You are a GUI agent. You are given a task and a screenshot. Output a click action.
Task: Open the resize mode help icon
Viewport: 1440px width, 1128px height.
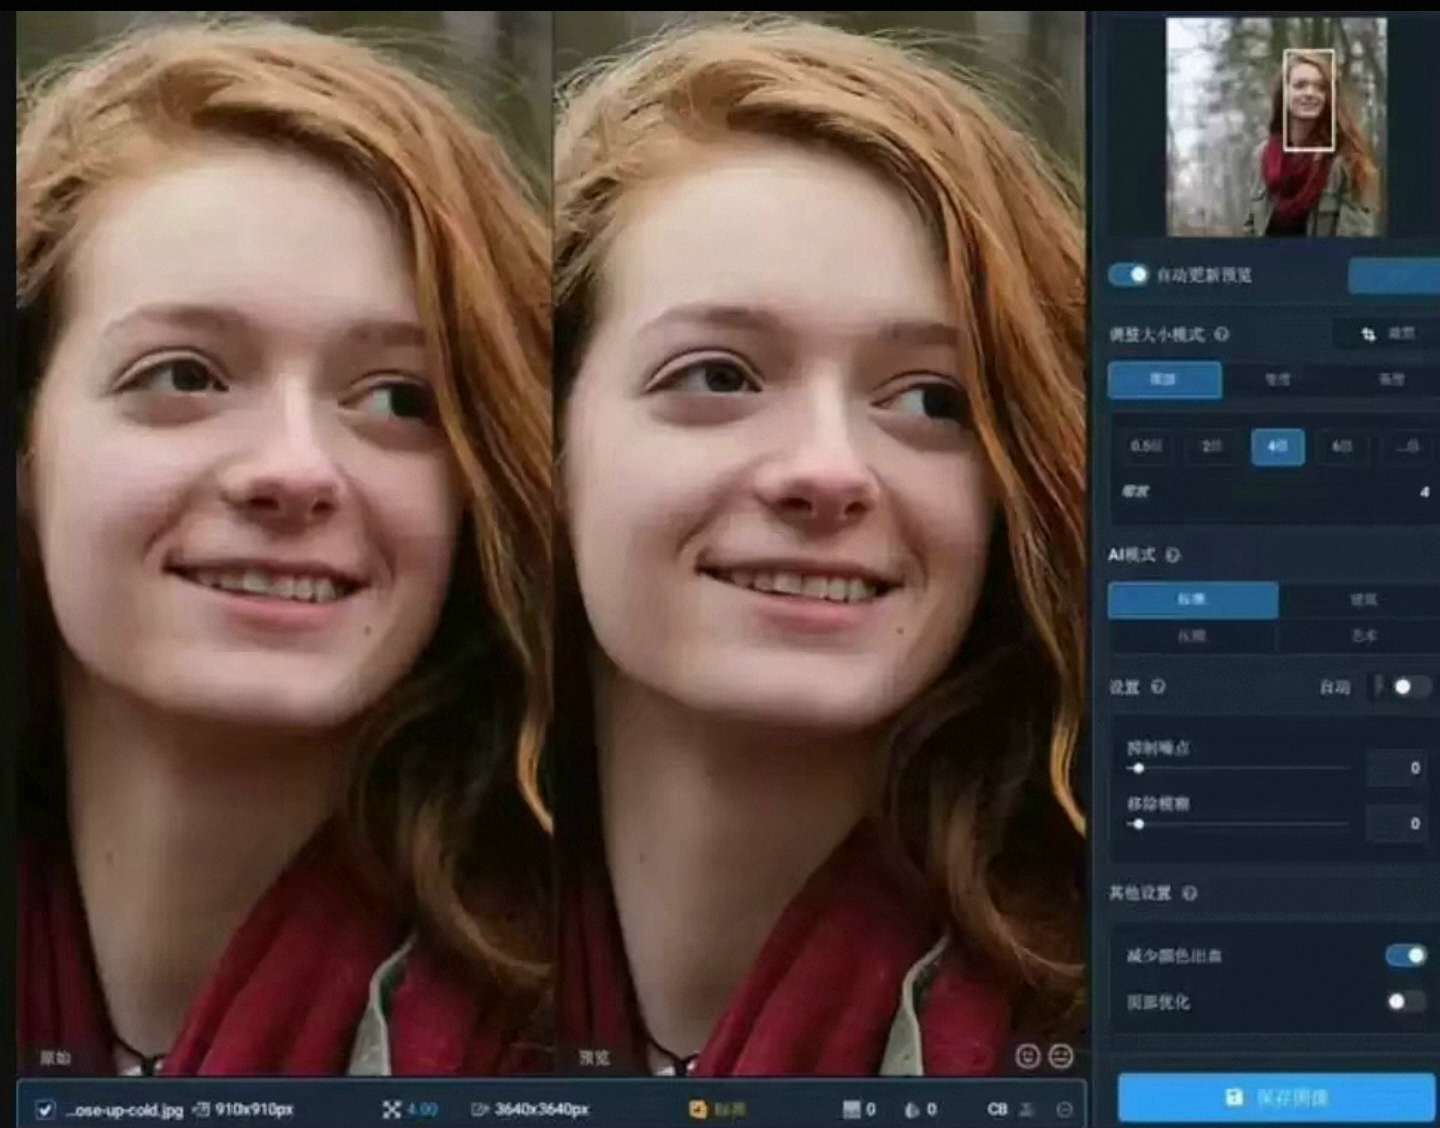tap(1222, 334)
